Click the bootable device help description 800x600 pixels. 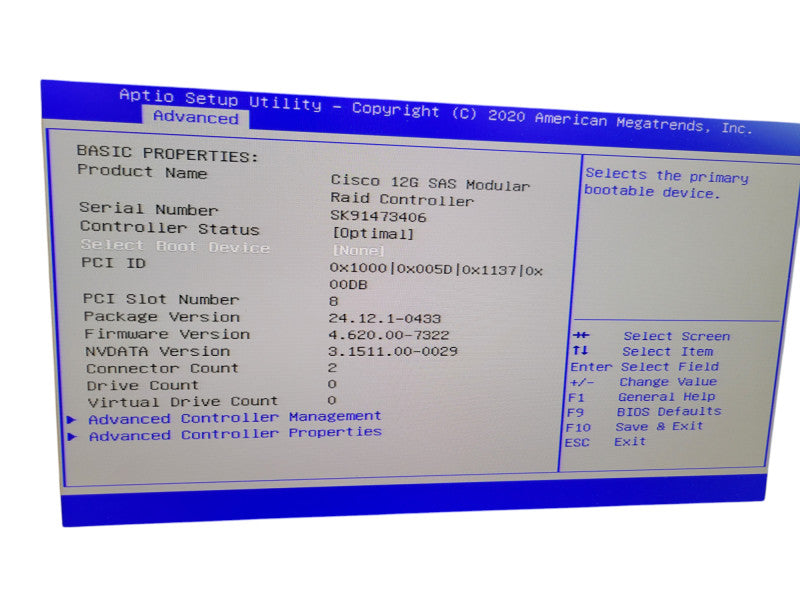[666, 183]
